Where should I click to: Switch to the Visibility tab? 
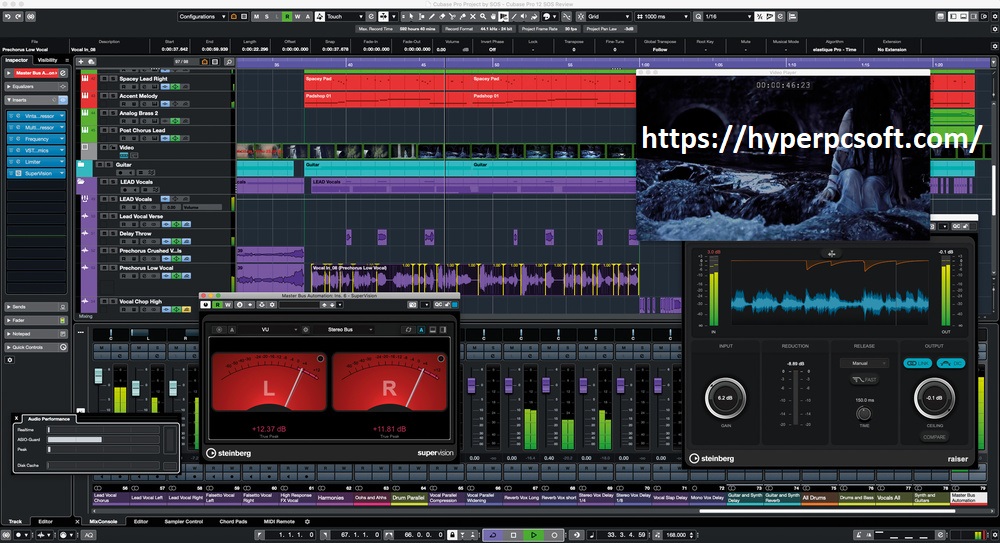[x=47, y=60]
